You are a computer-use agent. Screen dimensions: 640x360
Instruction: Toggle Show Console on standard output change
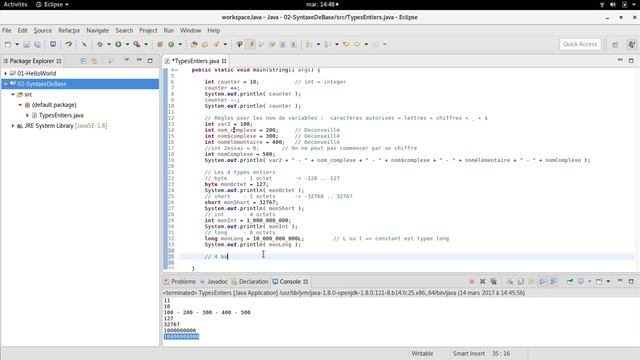[x=542, y=281]
